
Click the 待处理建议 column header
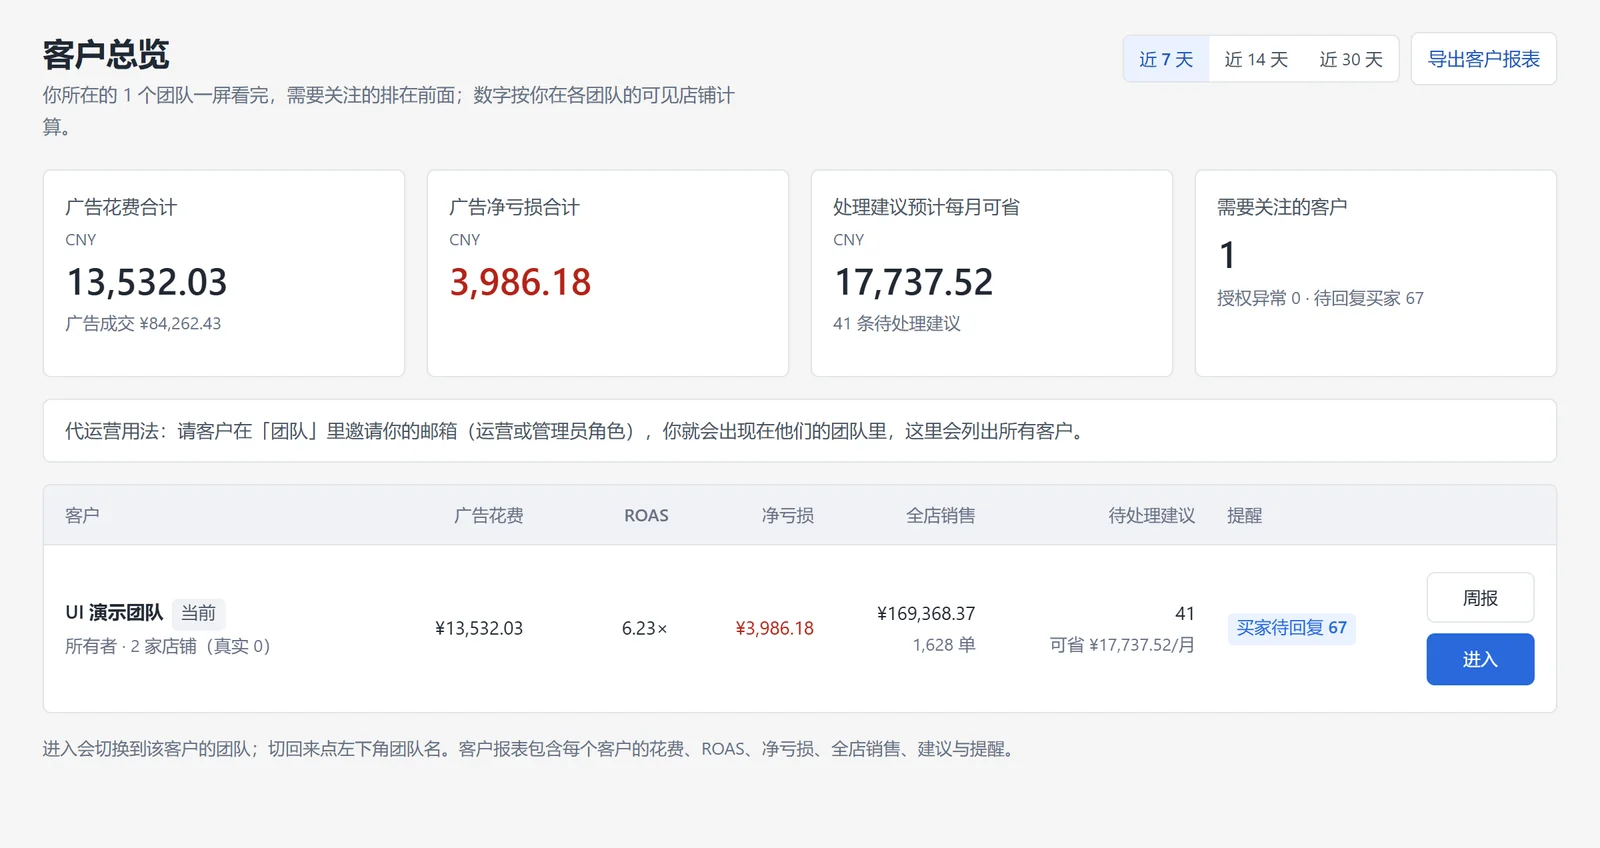pos(1152,515)
